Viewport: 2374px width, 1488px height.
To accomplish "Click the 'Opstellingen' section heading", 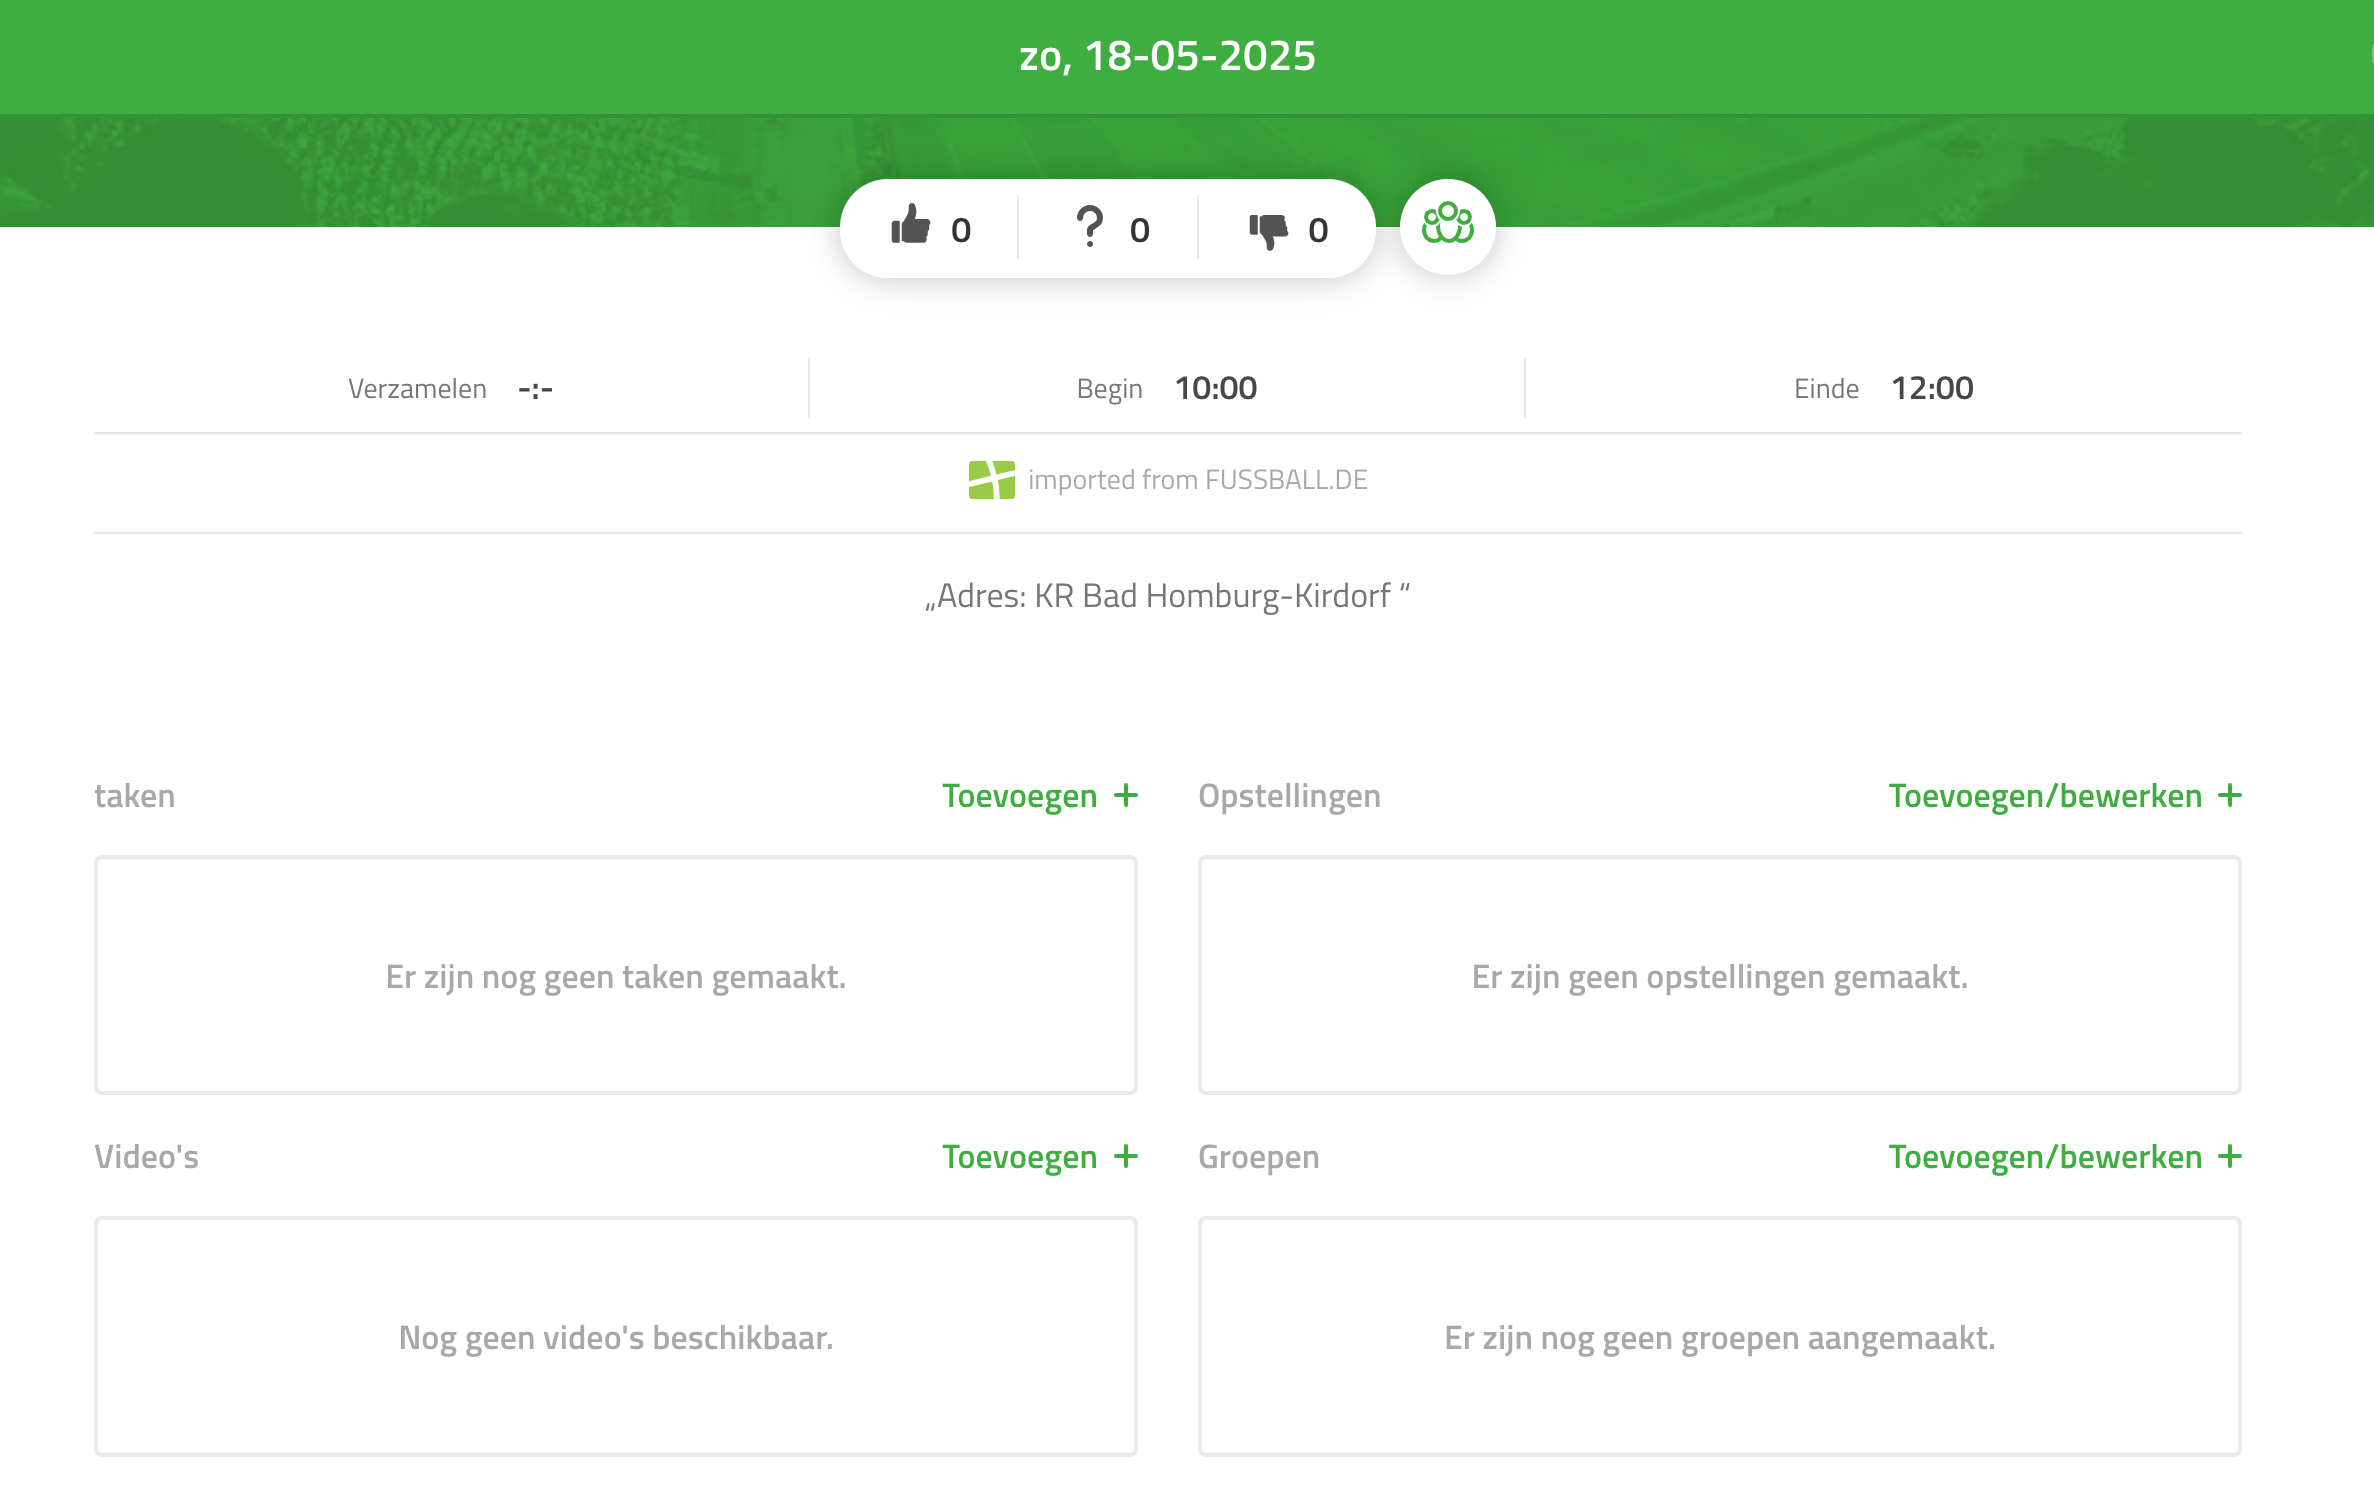I will [x=1289, y=797].
